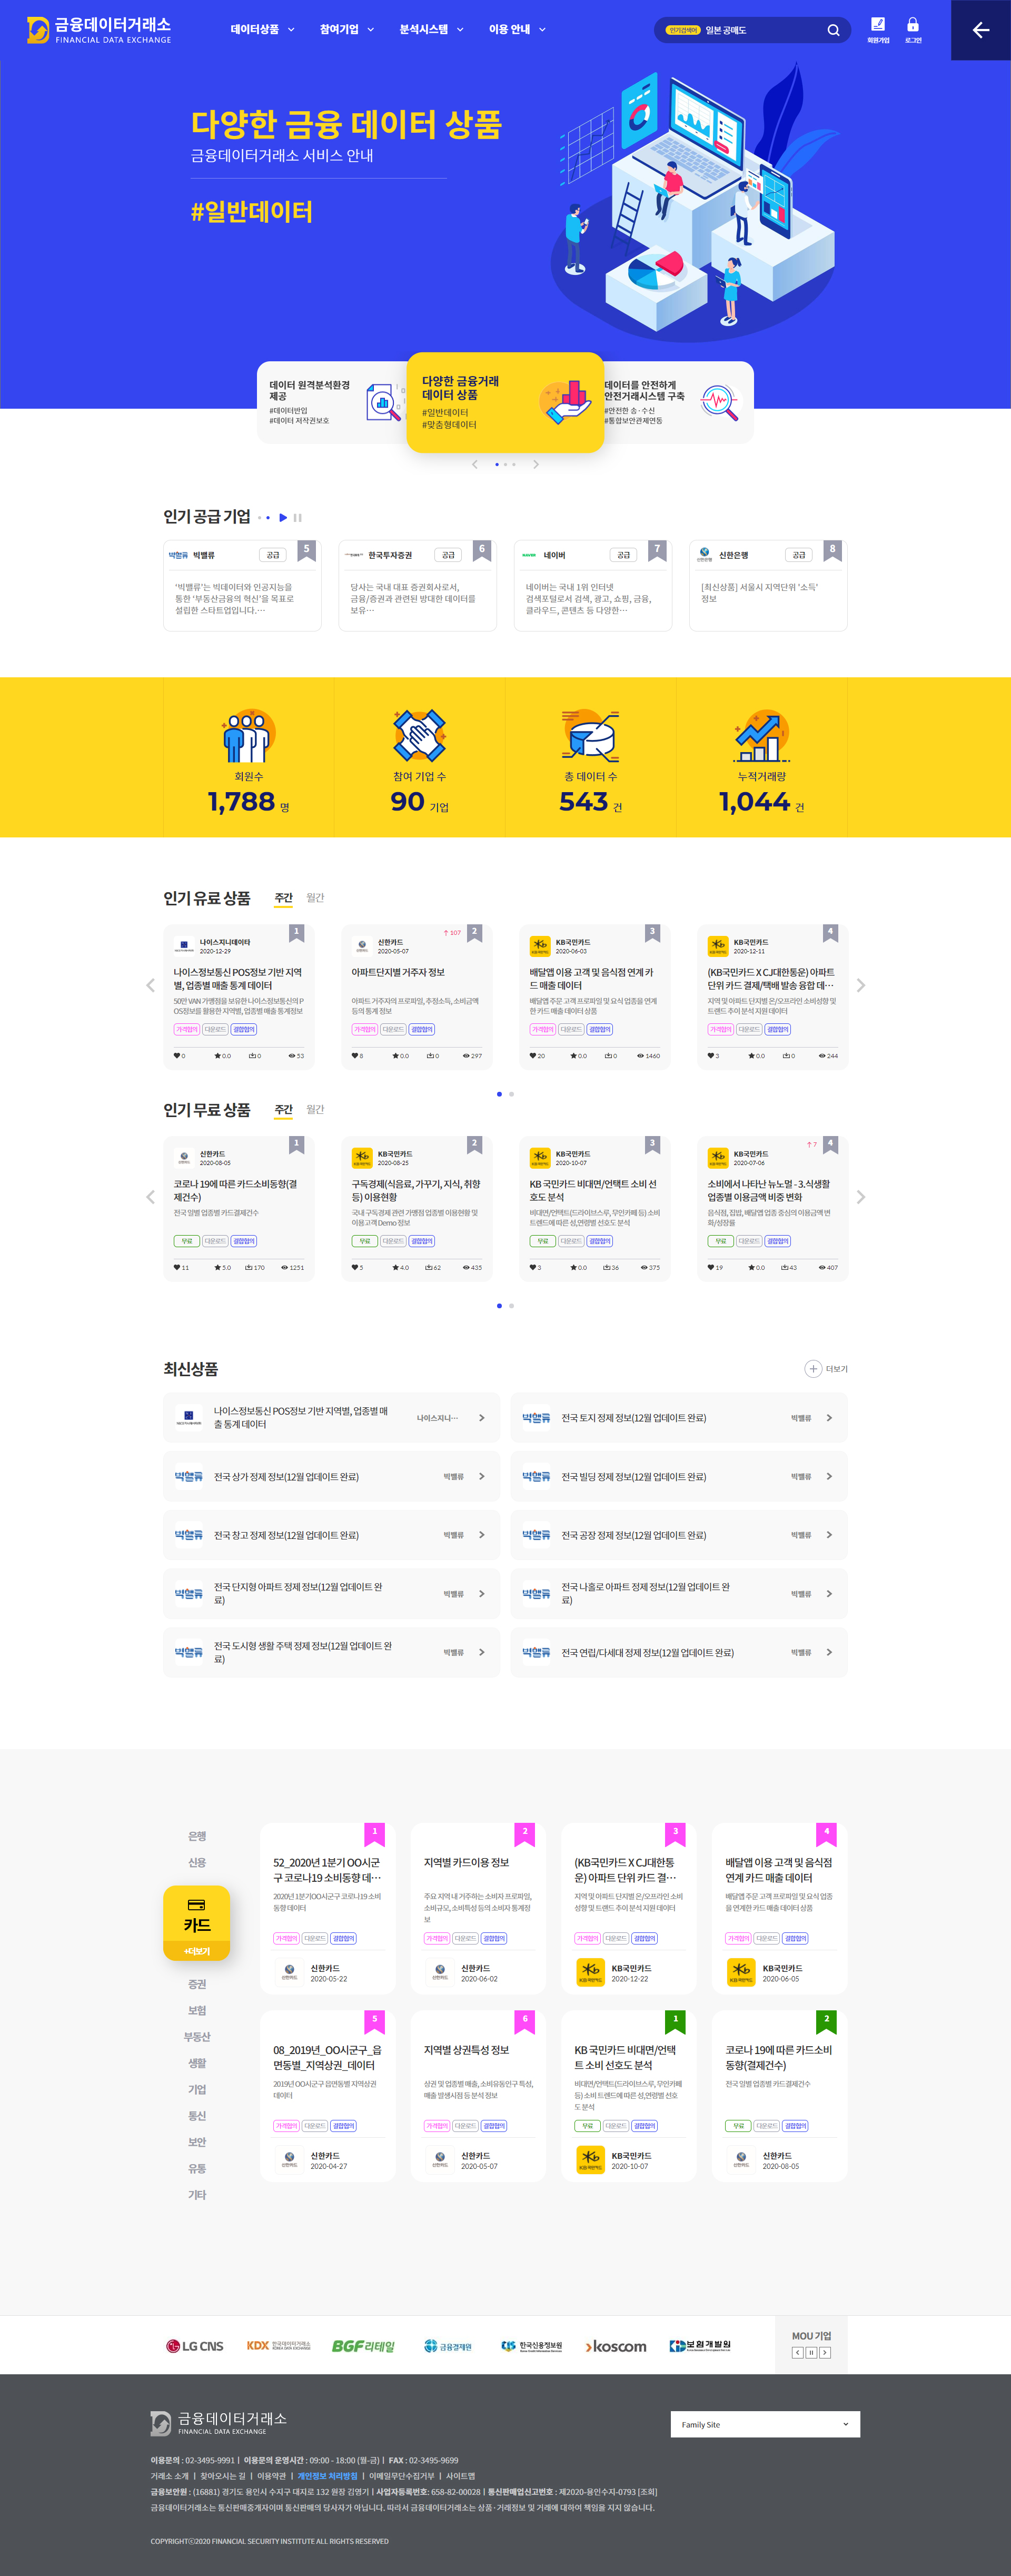Click the 로그인 padlock icon
1011x2576 pixels.
coord(914,24)
